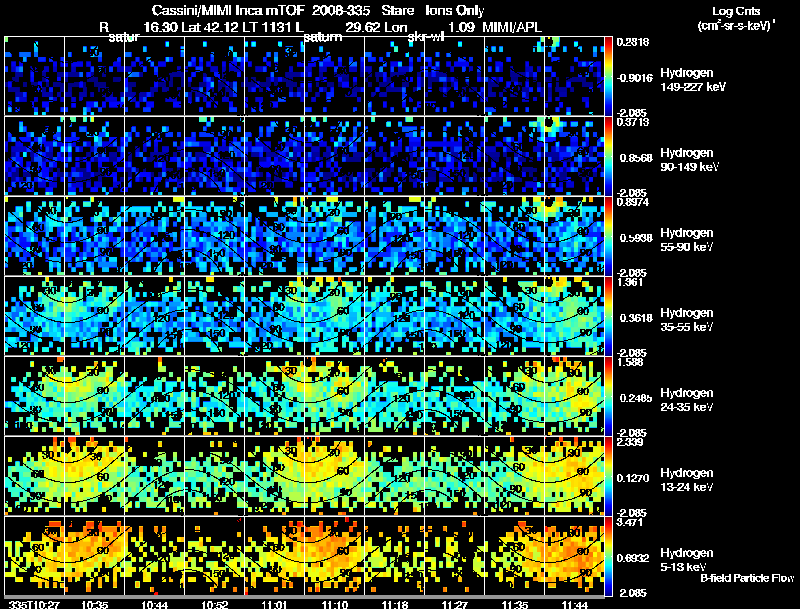Click the color bar for Hydrogen 24-35 keV

tap(608, 396)
